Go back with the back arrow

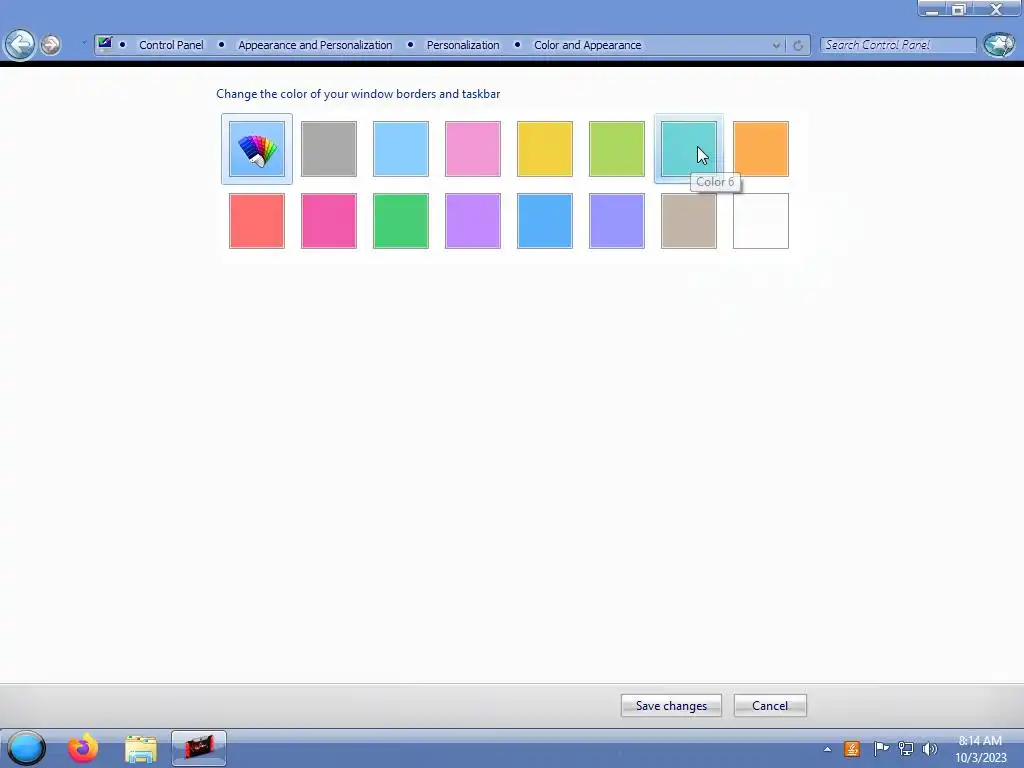coord(20,44)
